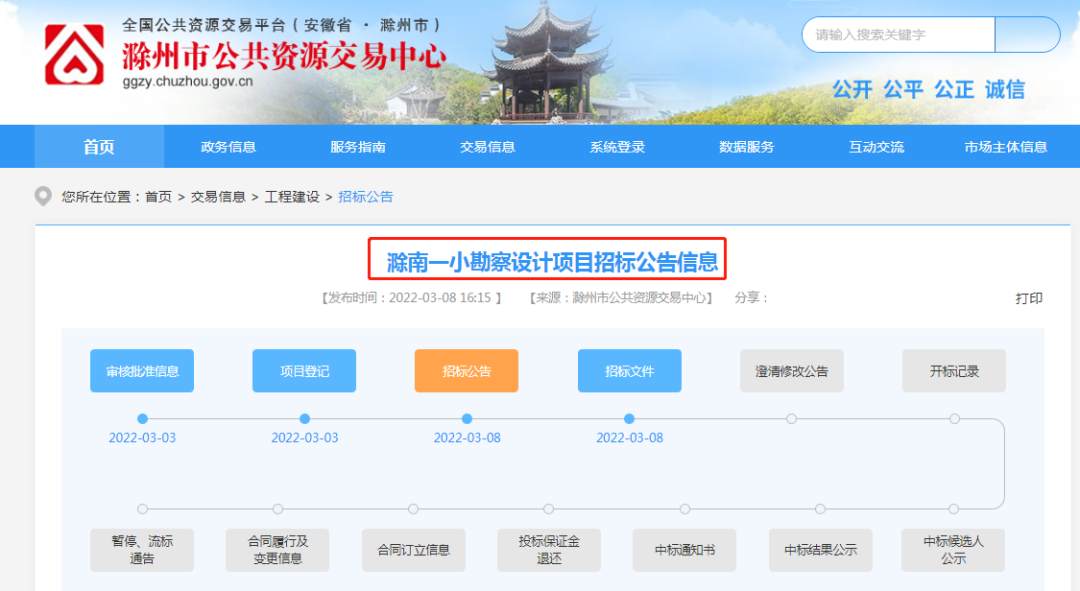Click hollow timeline dot above 中标通知书
This screenshot has width=1080, height=591.
(x=685, y=509)
